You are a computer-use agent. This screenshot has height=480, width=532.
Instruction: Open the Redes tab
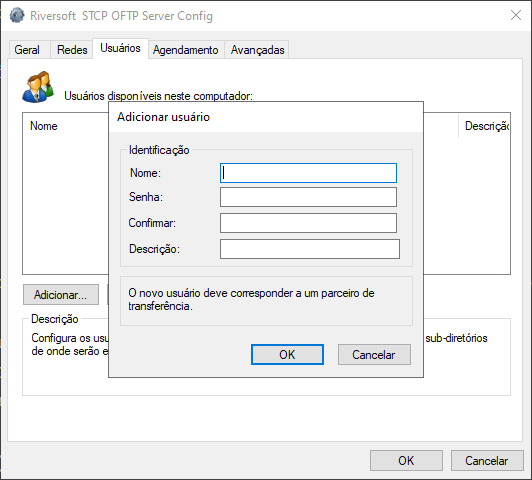(x=72, y=50)
